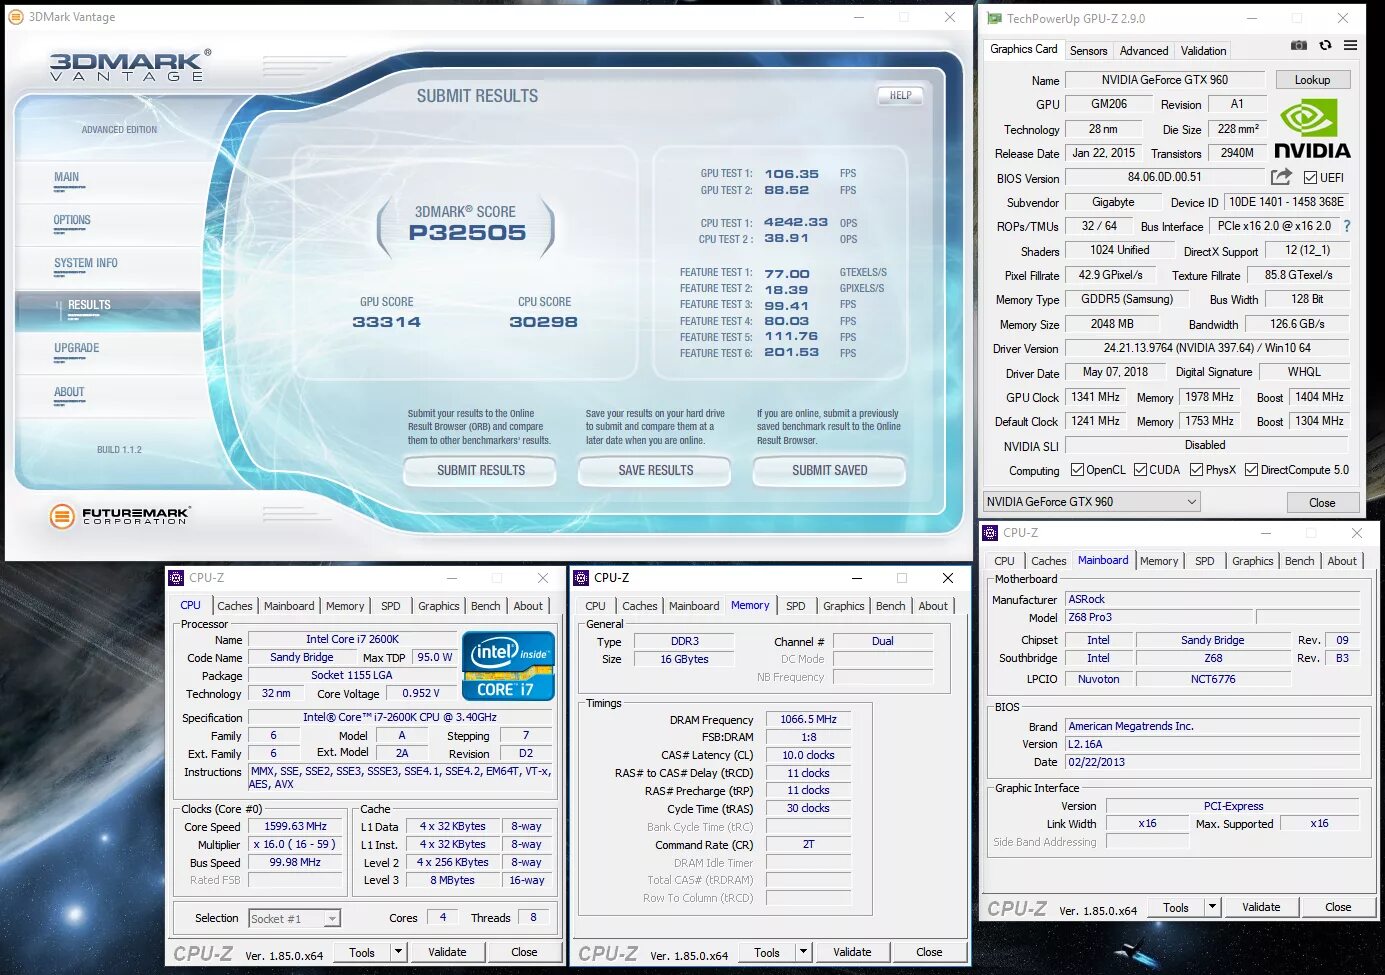Toggle the CUDA checkbox
The image size is (1385, 975).
click(1140, 470)
